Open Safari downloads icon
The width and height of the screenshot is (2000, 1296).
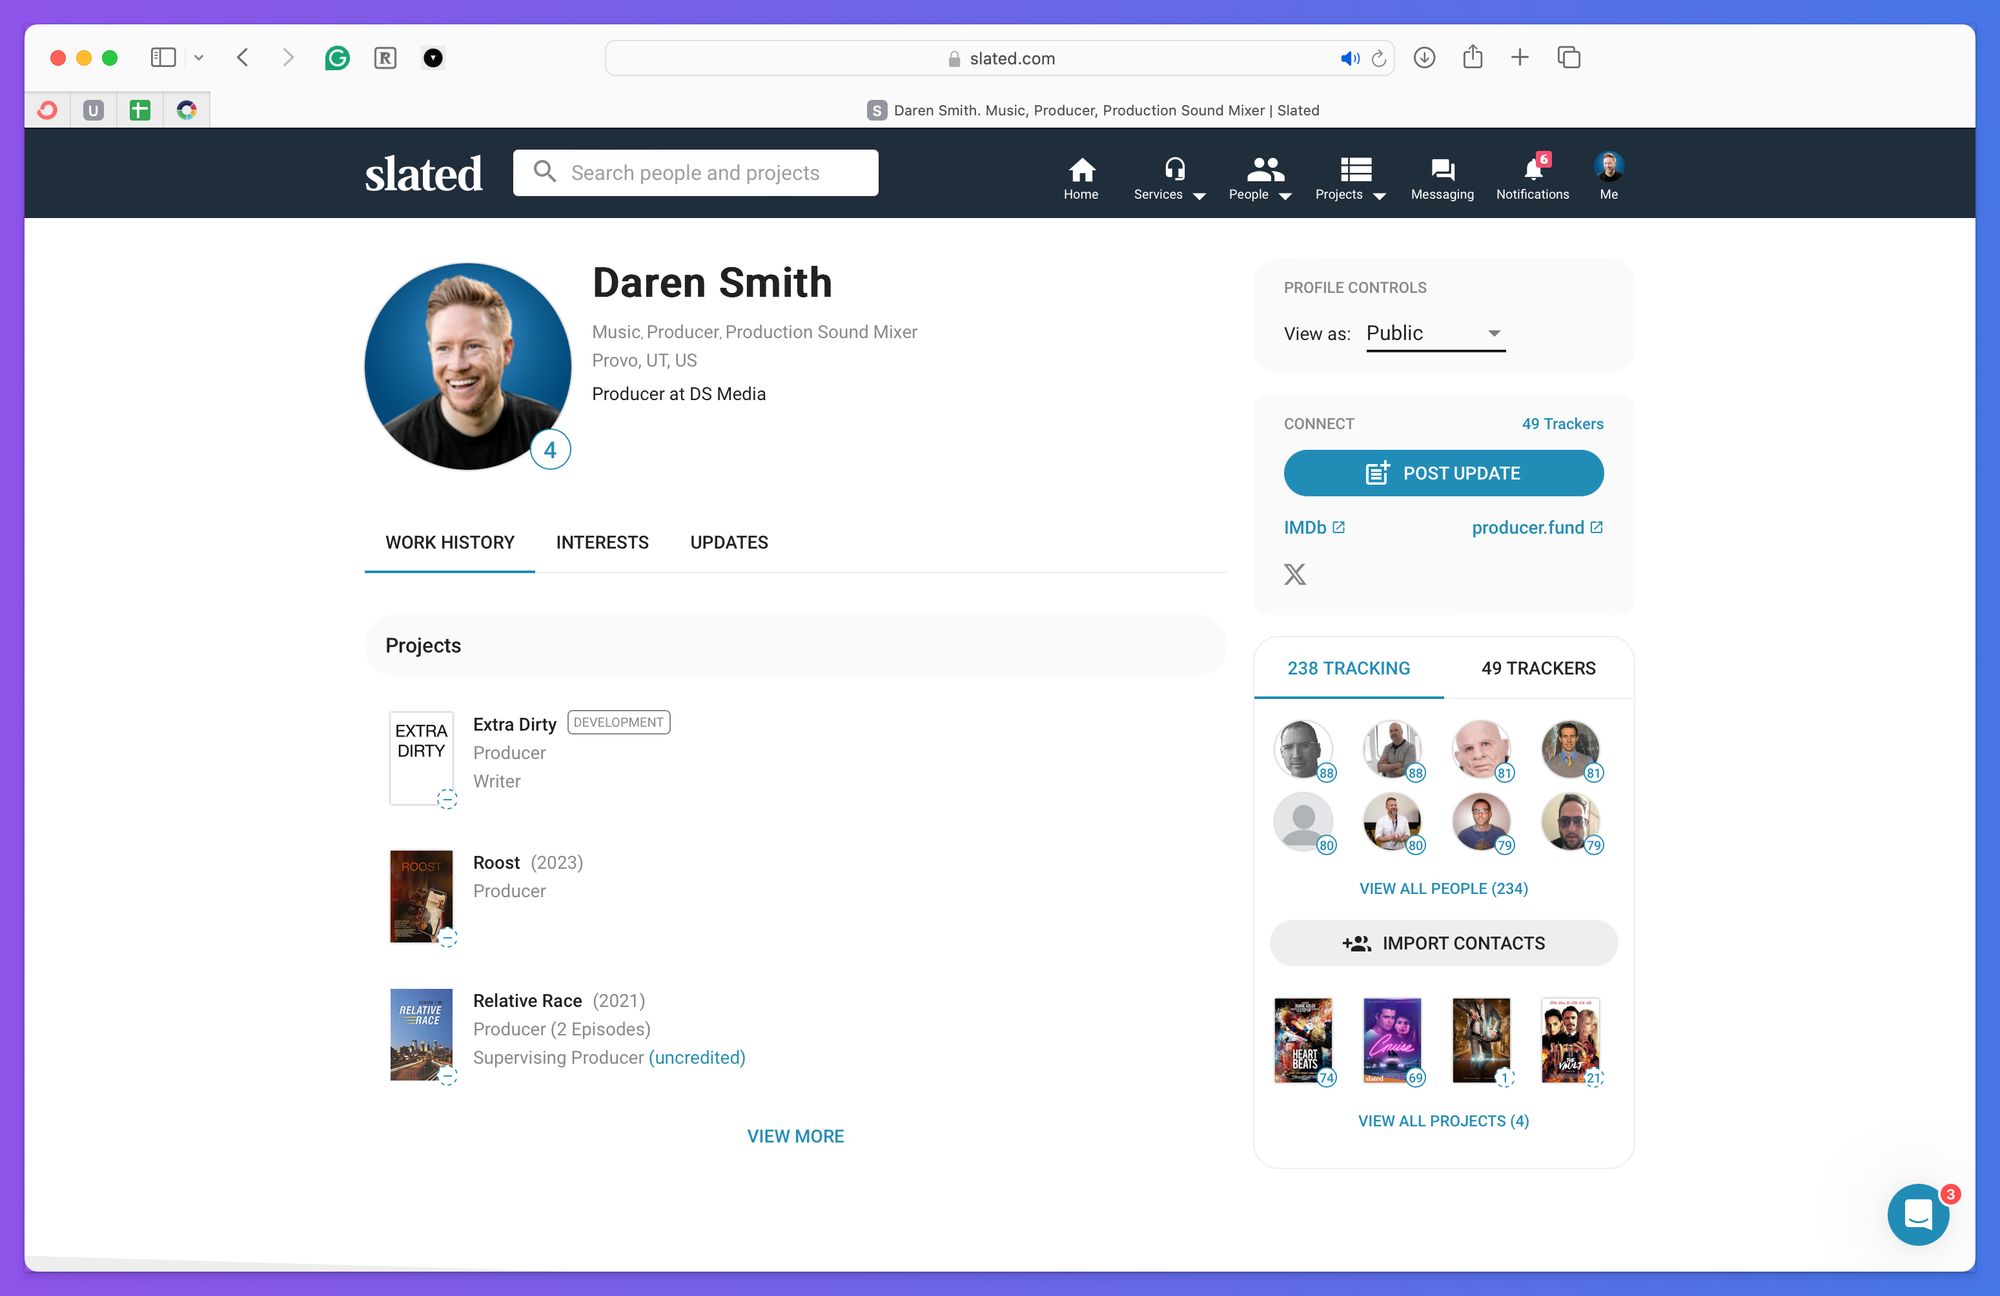point(1424,57)
